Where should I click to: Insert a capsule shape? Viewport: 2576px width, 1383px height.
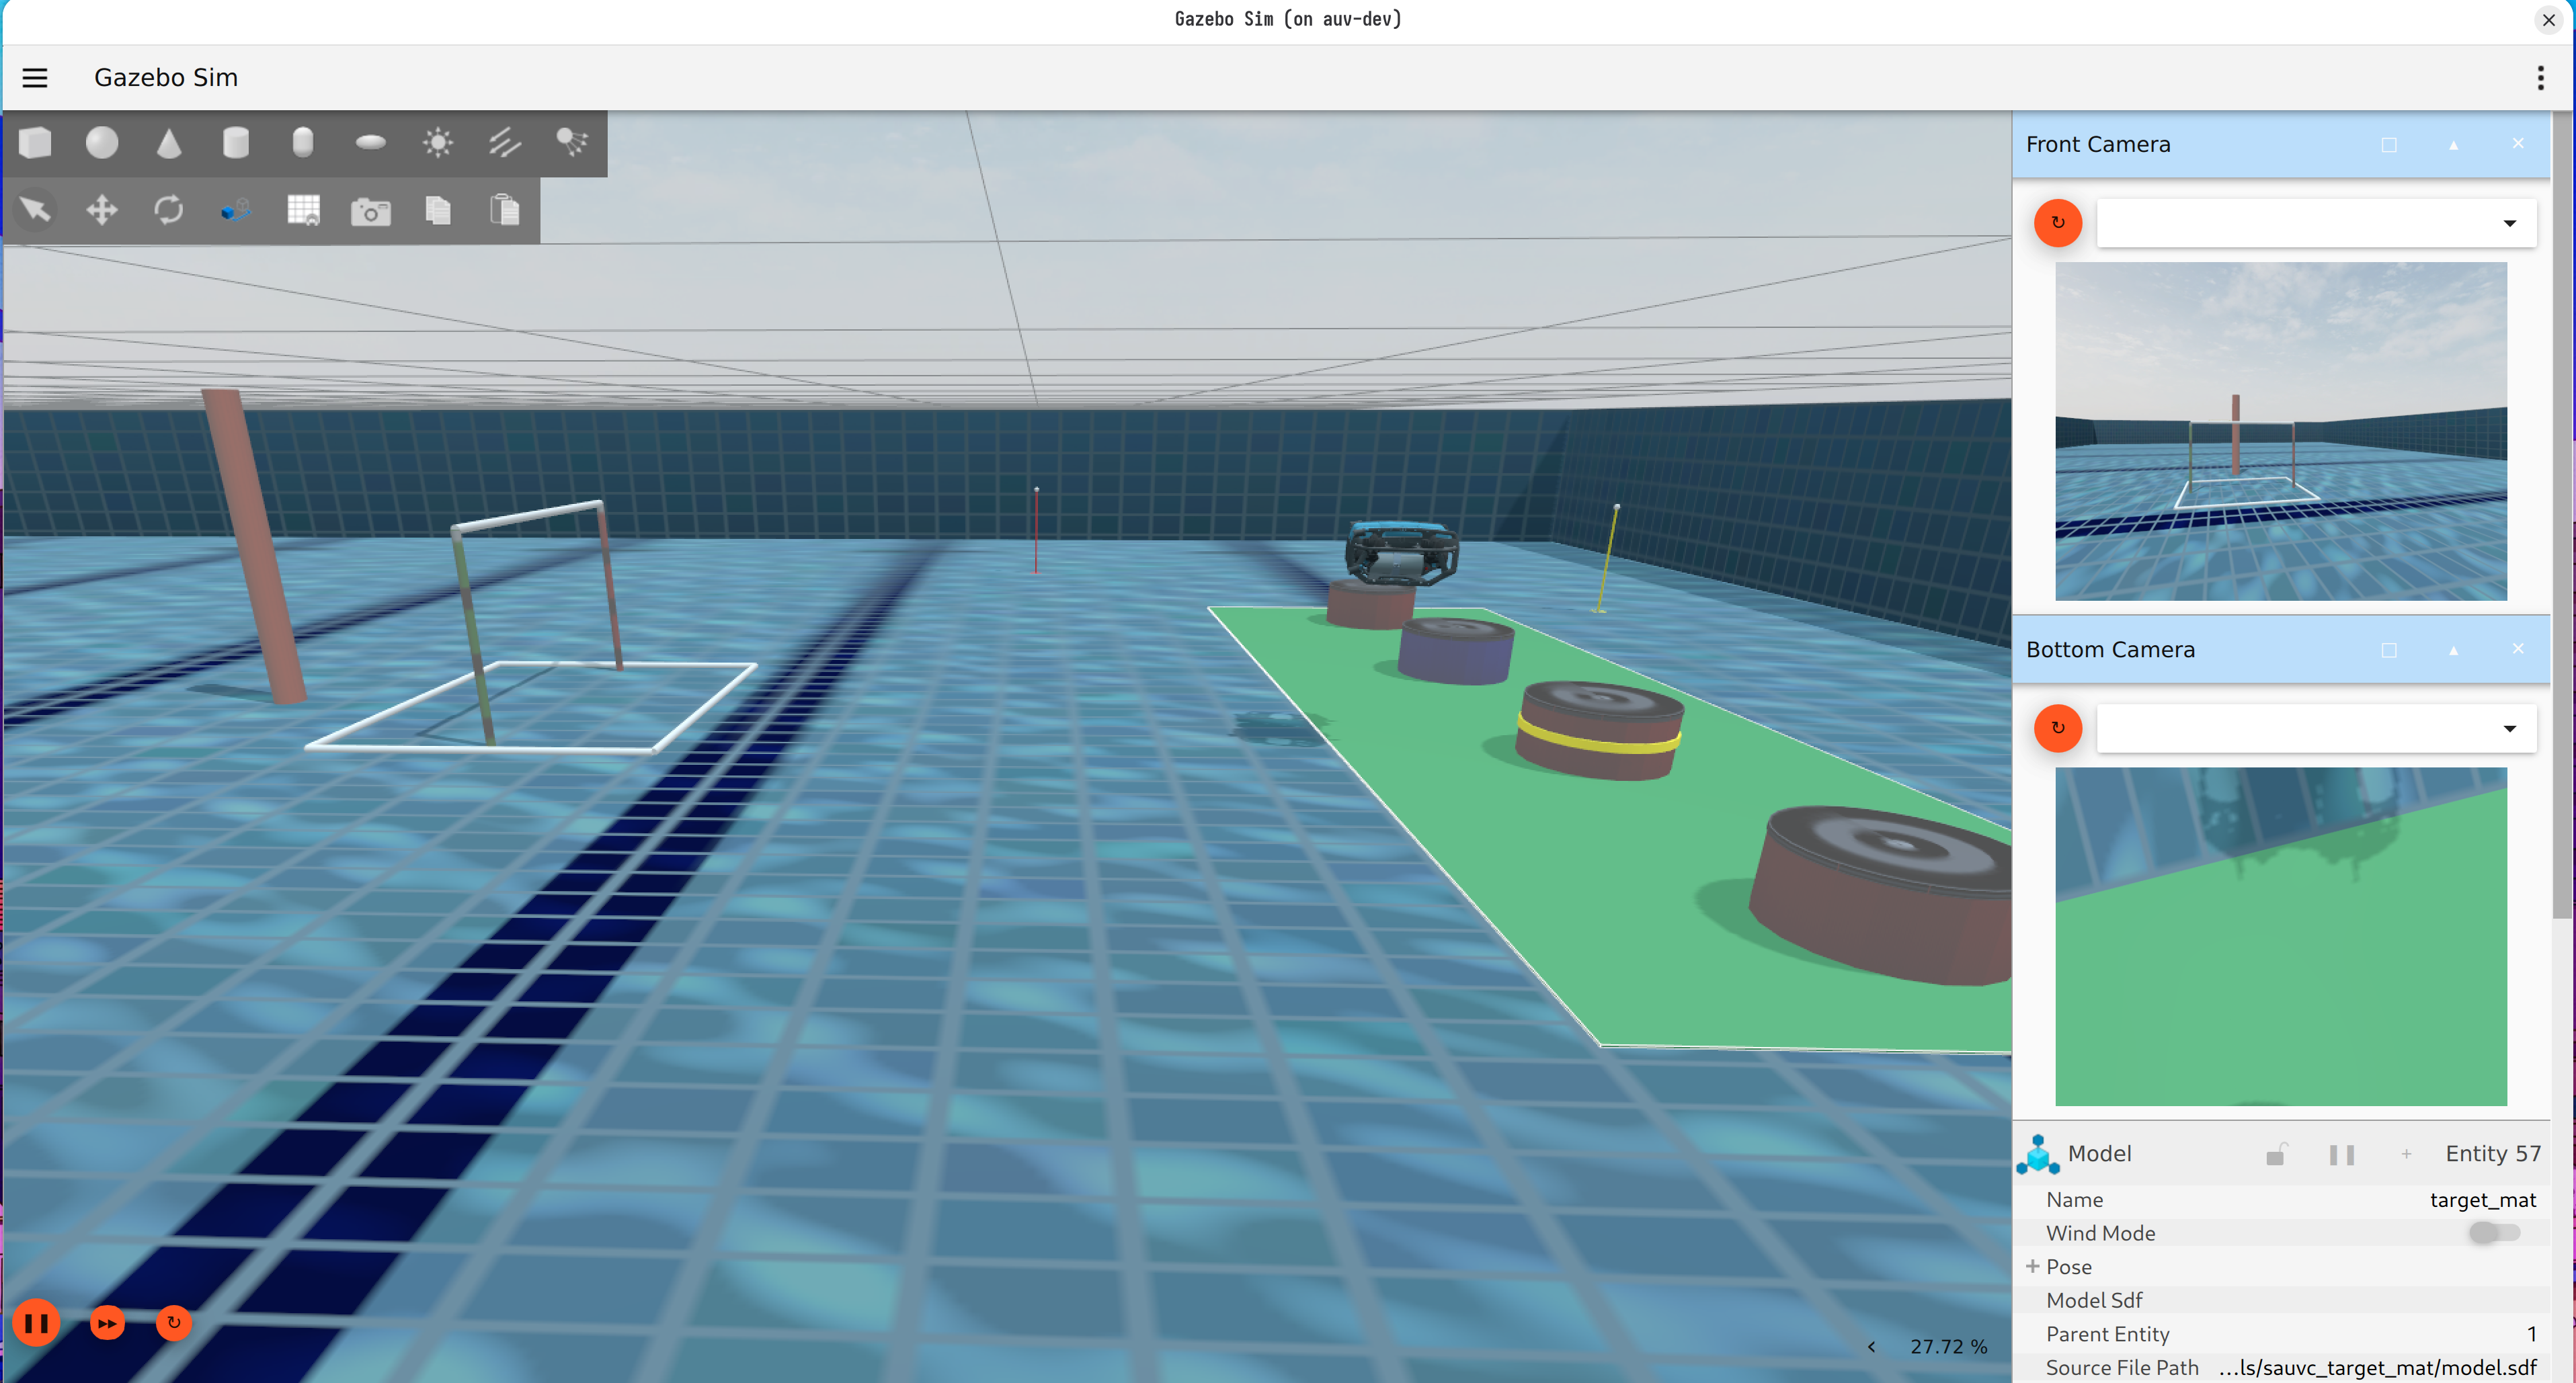click(303, 143)
